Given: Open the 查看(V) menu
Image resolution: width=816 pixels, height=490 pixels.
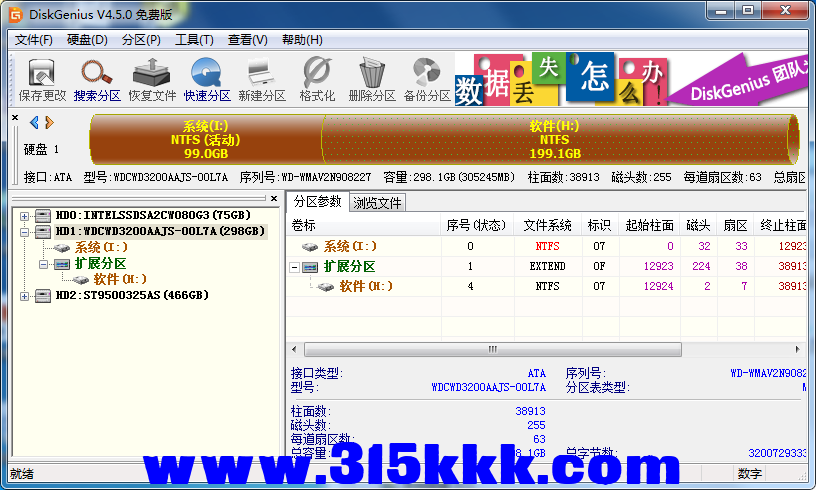Looking at the screenshot, I should click(x=247, y=40).
